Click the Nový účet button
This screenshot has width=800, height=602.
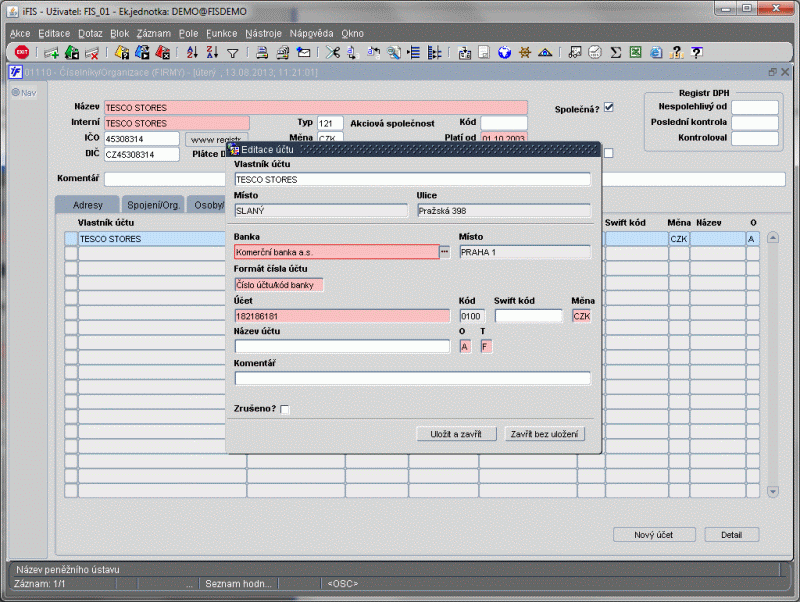click(x=654, y=535)
